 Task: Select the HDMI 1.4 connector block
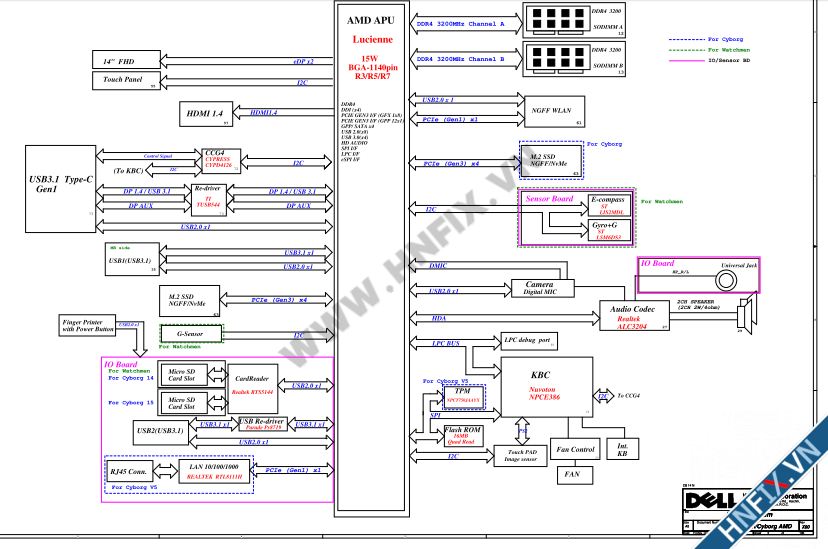coord(206,114)
